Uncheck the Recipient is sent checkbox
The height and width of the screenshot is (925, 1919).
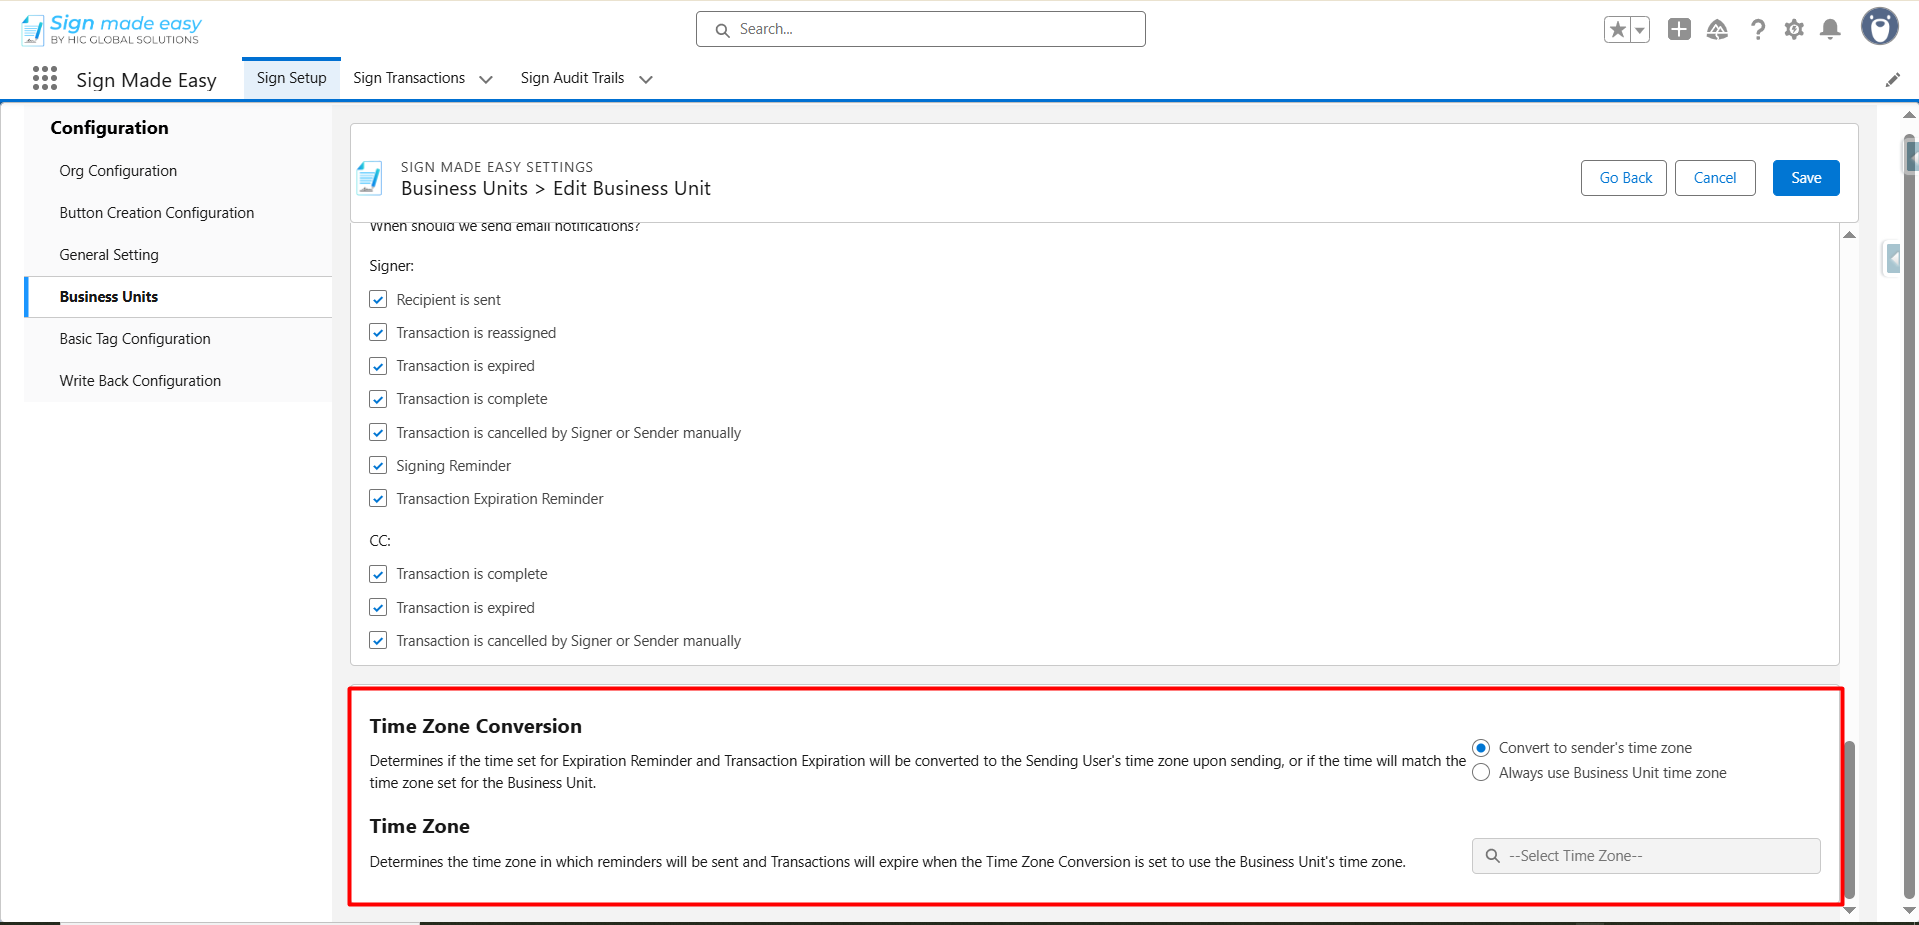(x=378, y=300)
